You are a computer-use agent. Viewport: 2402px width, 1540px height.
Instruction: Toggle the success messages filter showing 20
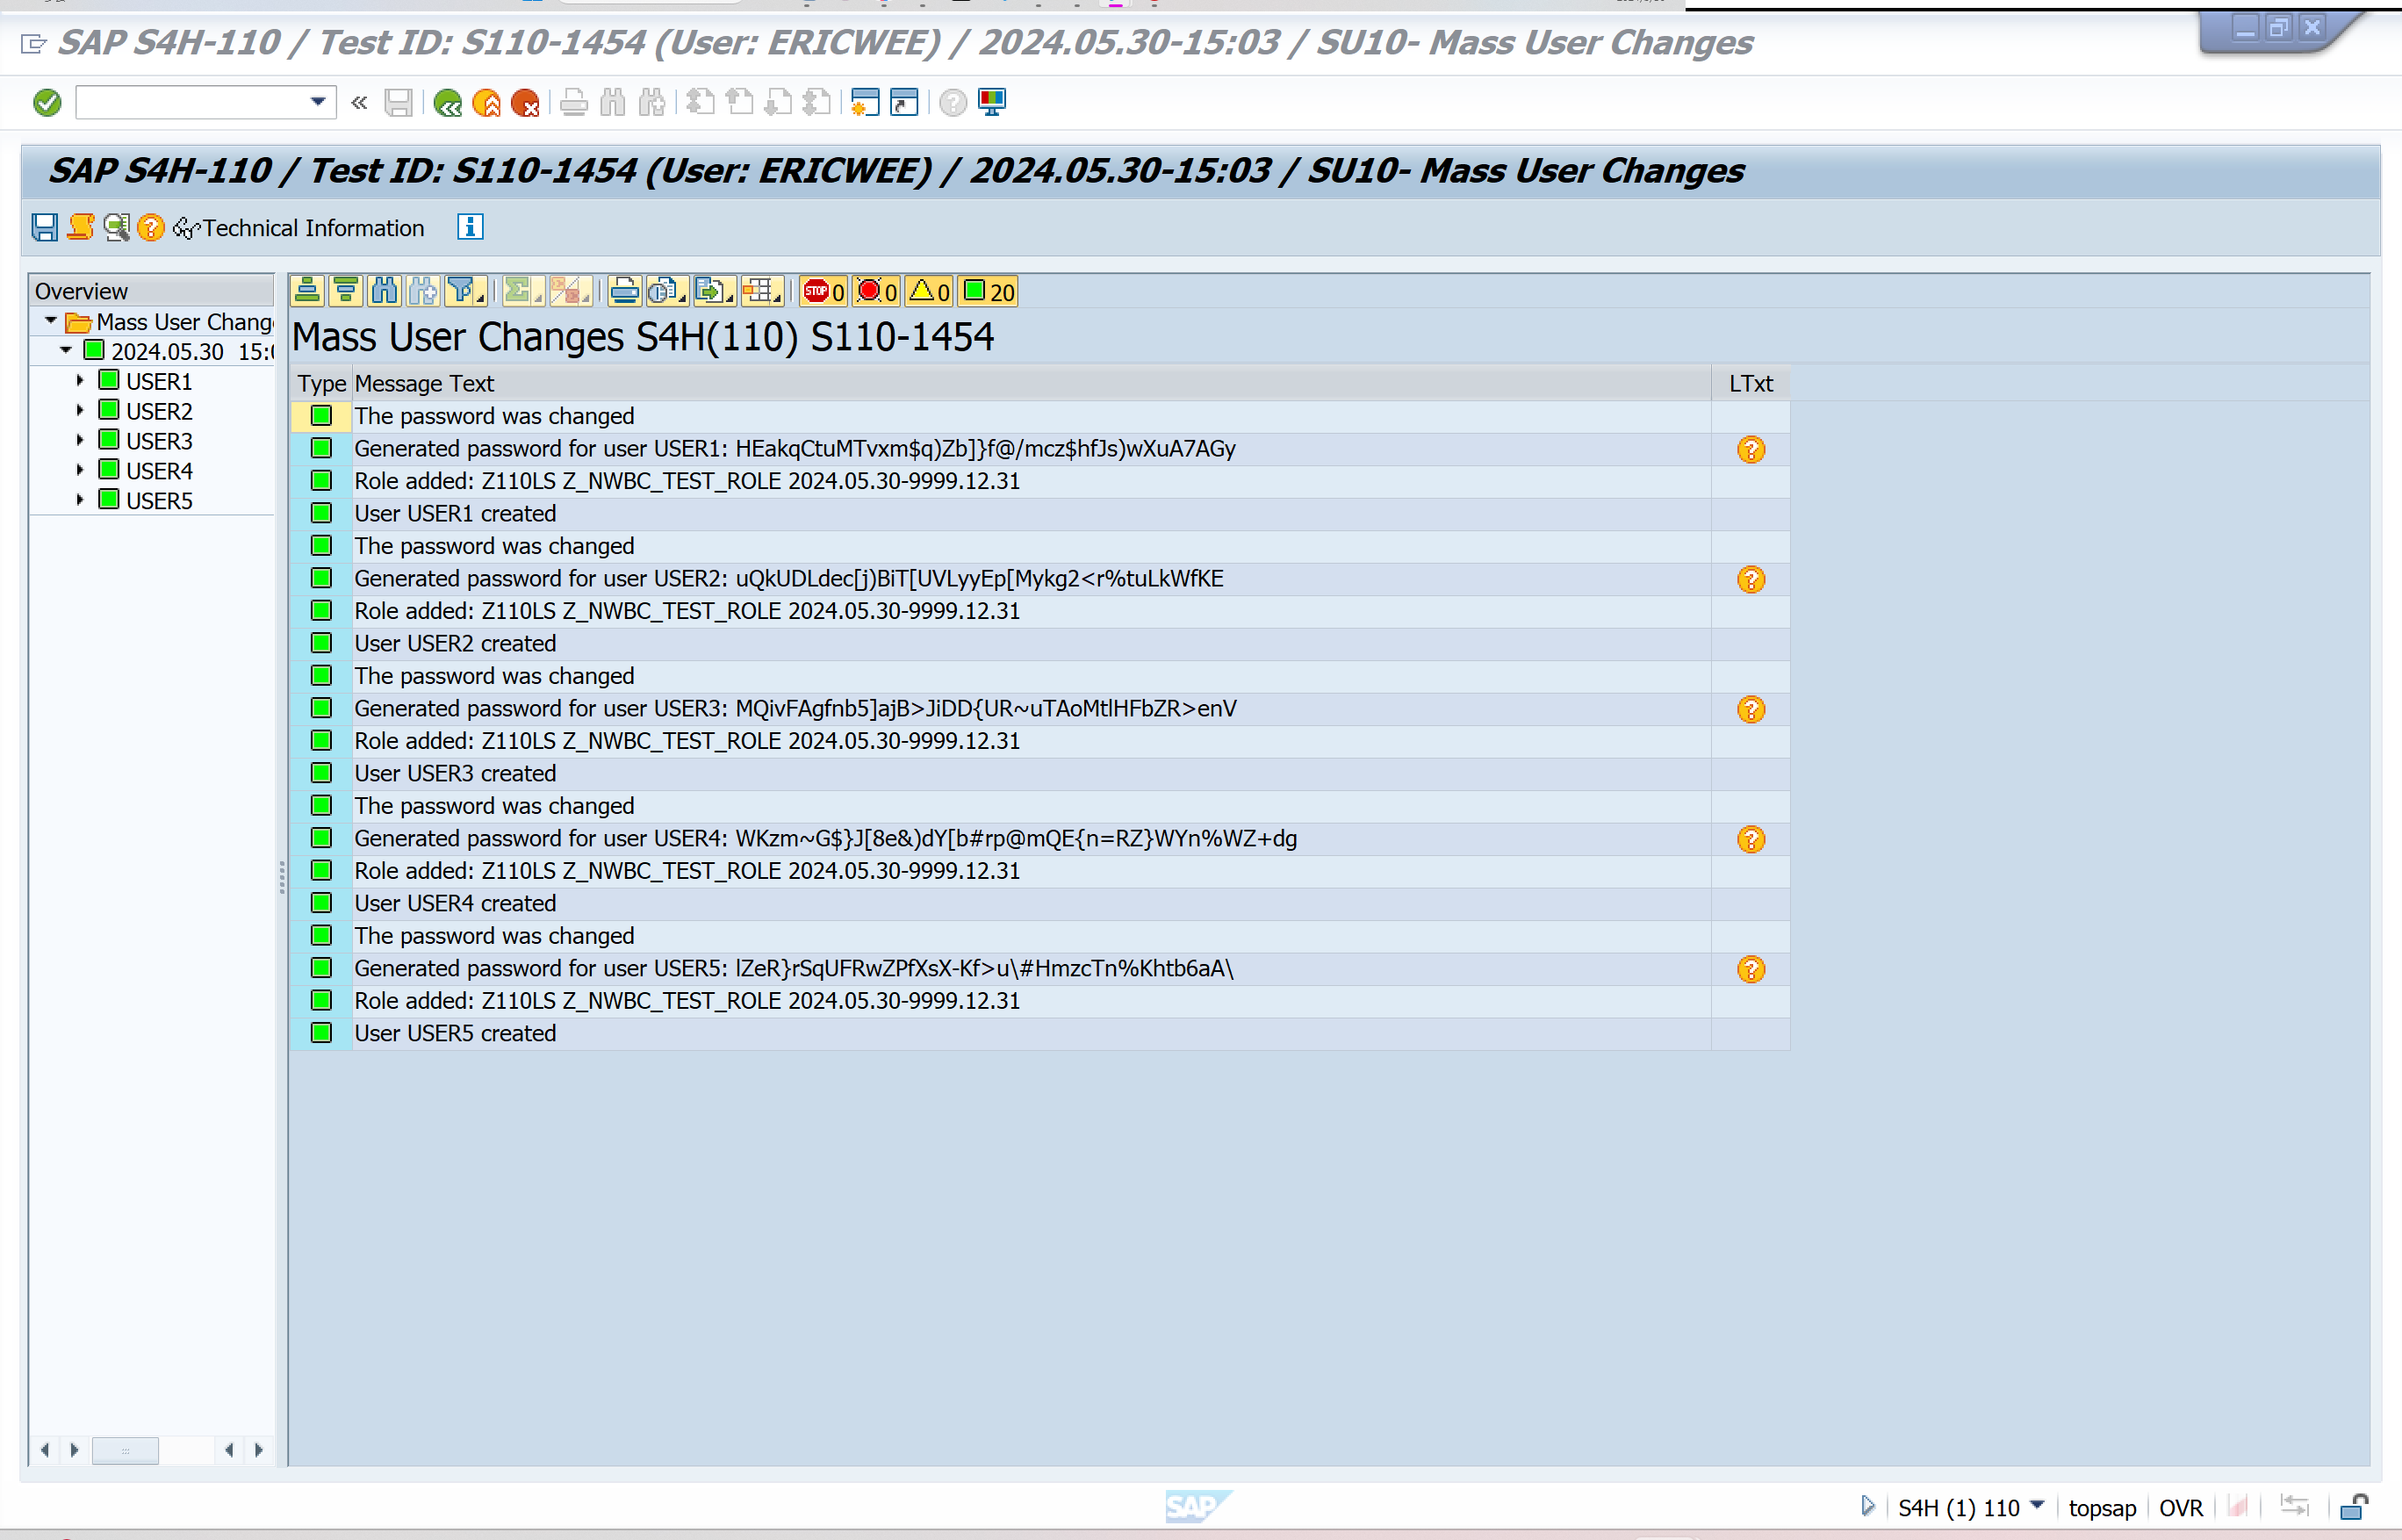(989, 292)
